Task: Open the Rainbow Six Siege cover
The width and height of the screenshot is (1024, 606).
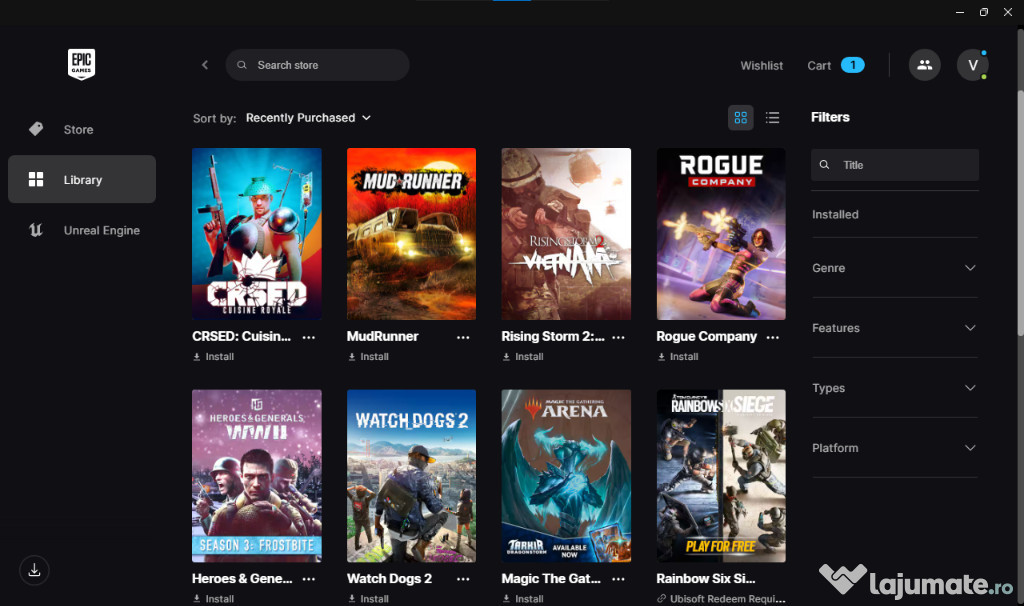Action: tap(721, 476)
